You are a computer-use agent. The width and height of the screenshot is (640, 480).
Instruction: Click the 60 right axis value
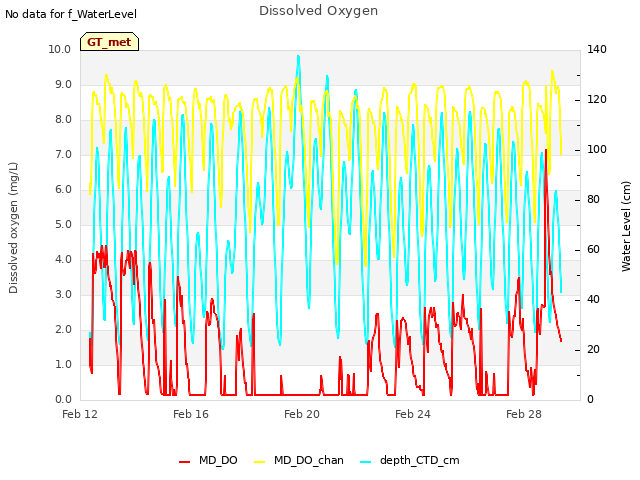[593, 249]
